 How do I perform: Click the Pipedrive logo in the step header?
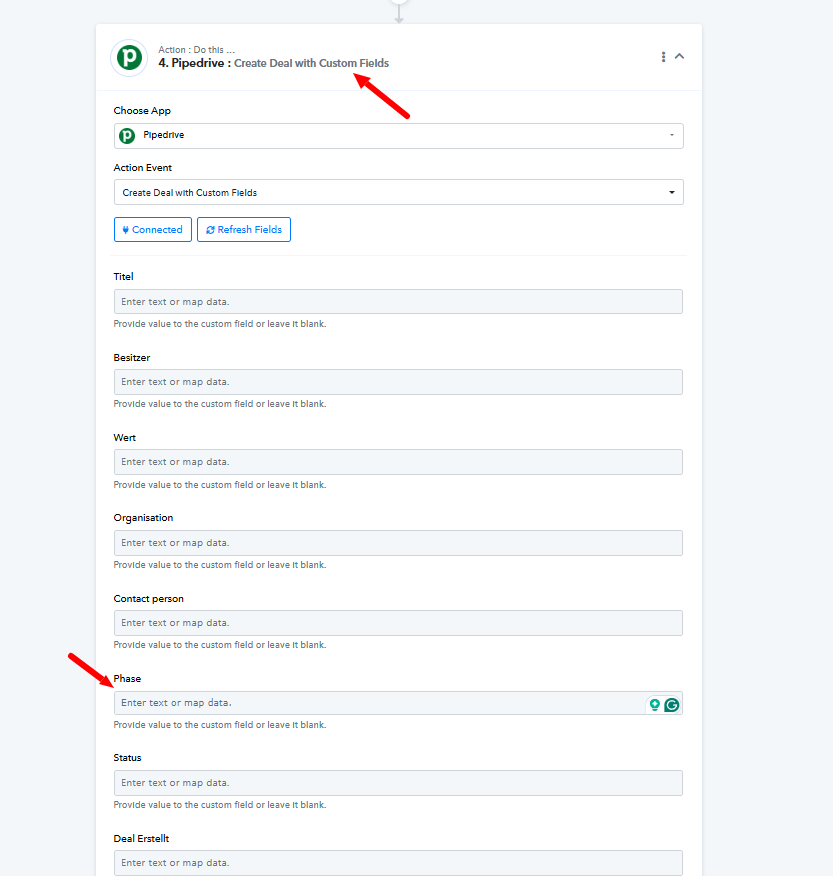click(129, 57)
